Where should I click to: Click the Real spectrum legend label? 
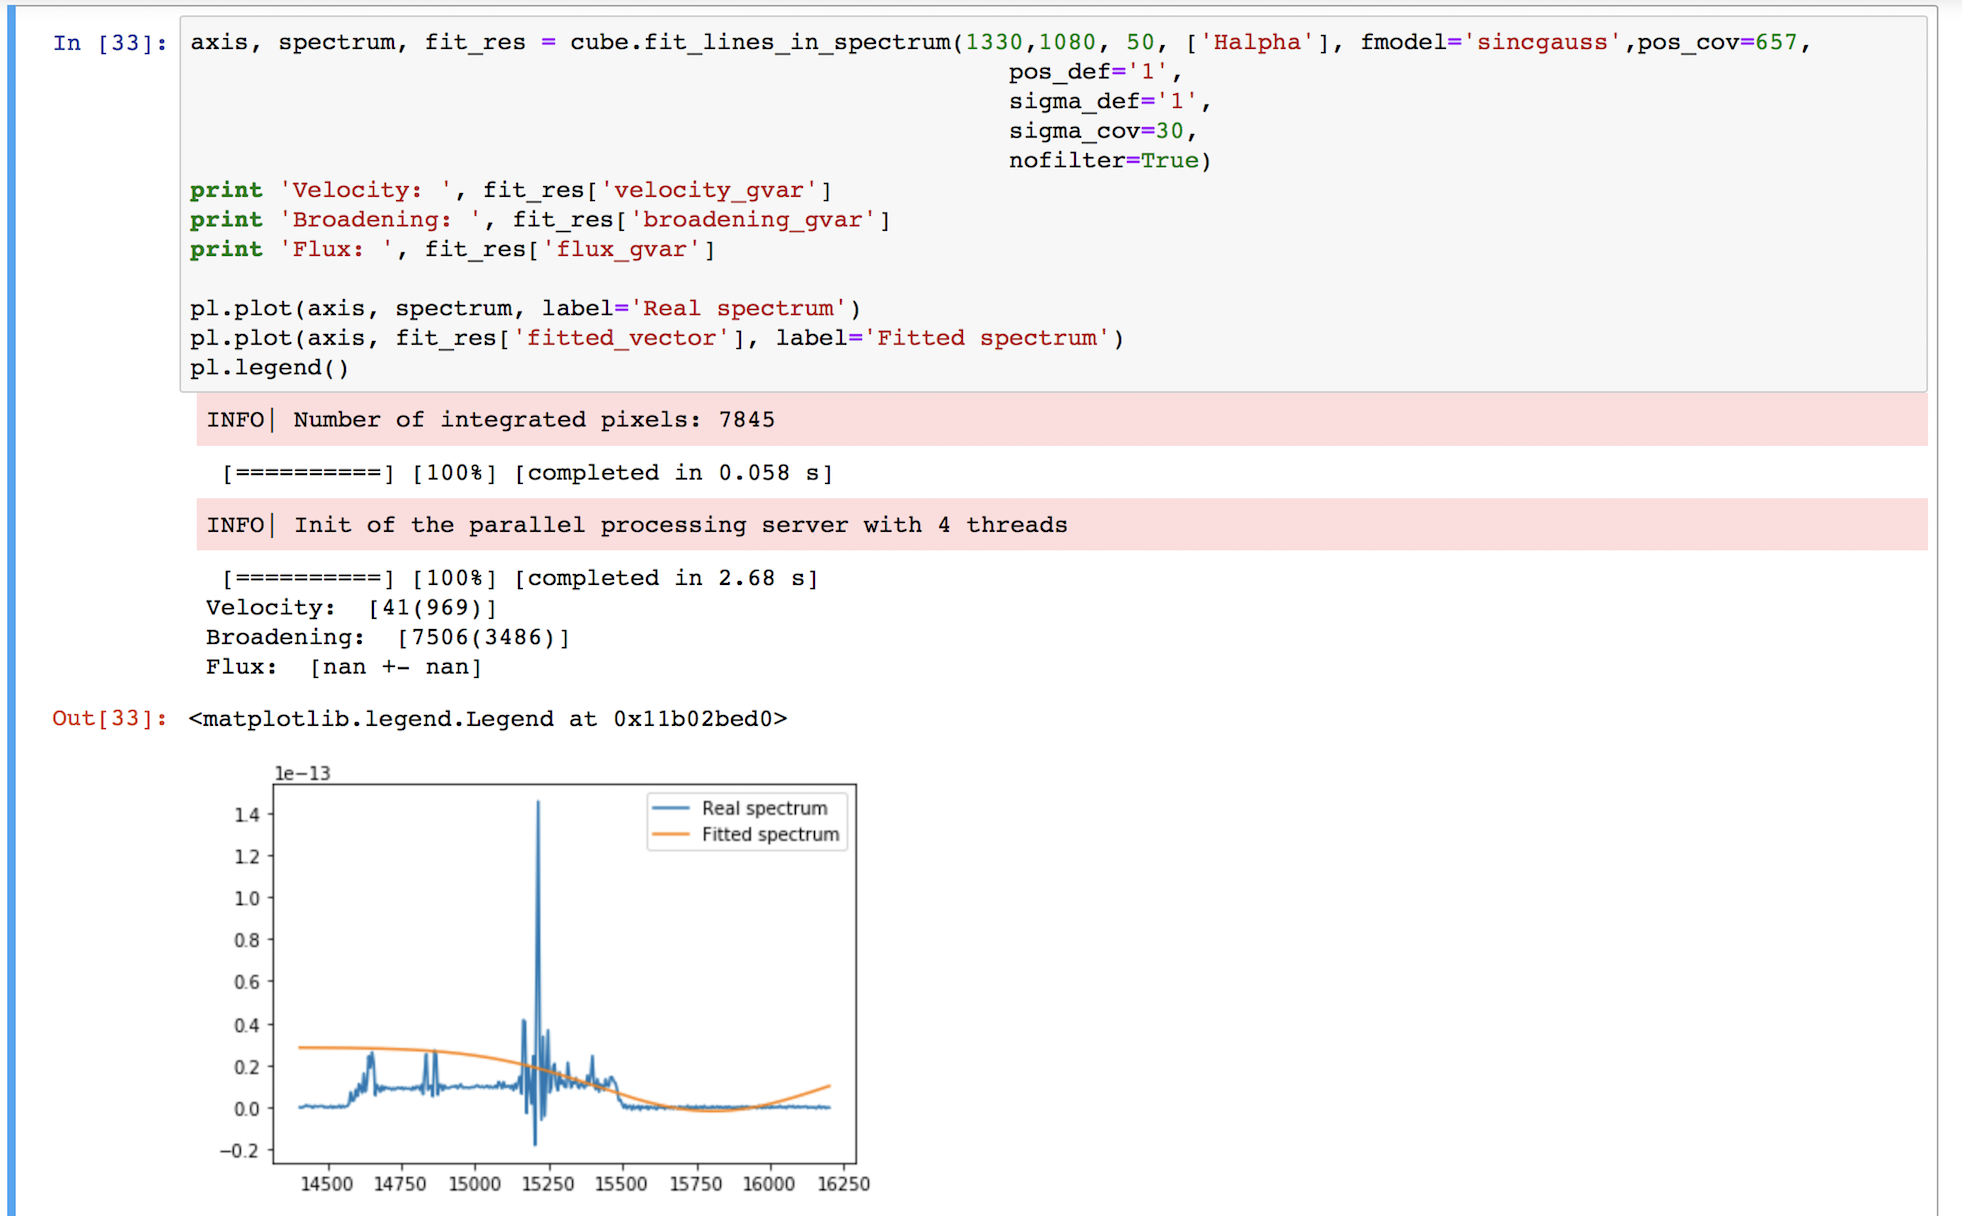click(x=764, y=808)
